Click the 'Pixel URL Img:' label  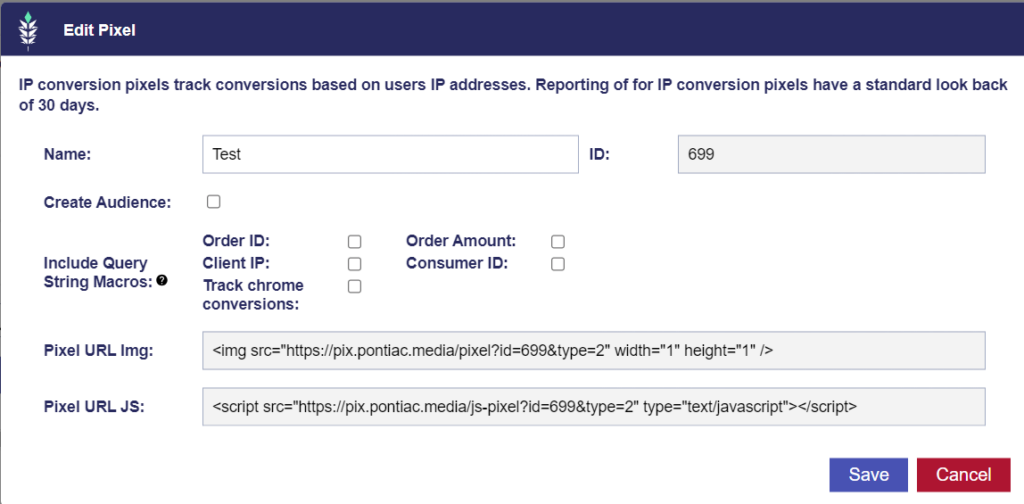pos(98,351)
